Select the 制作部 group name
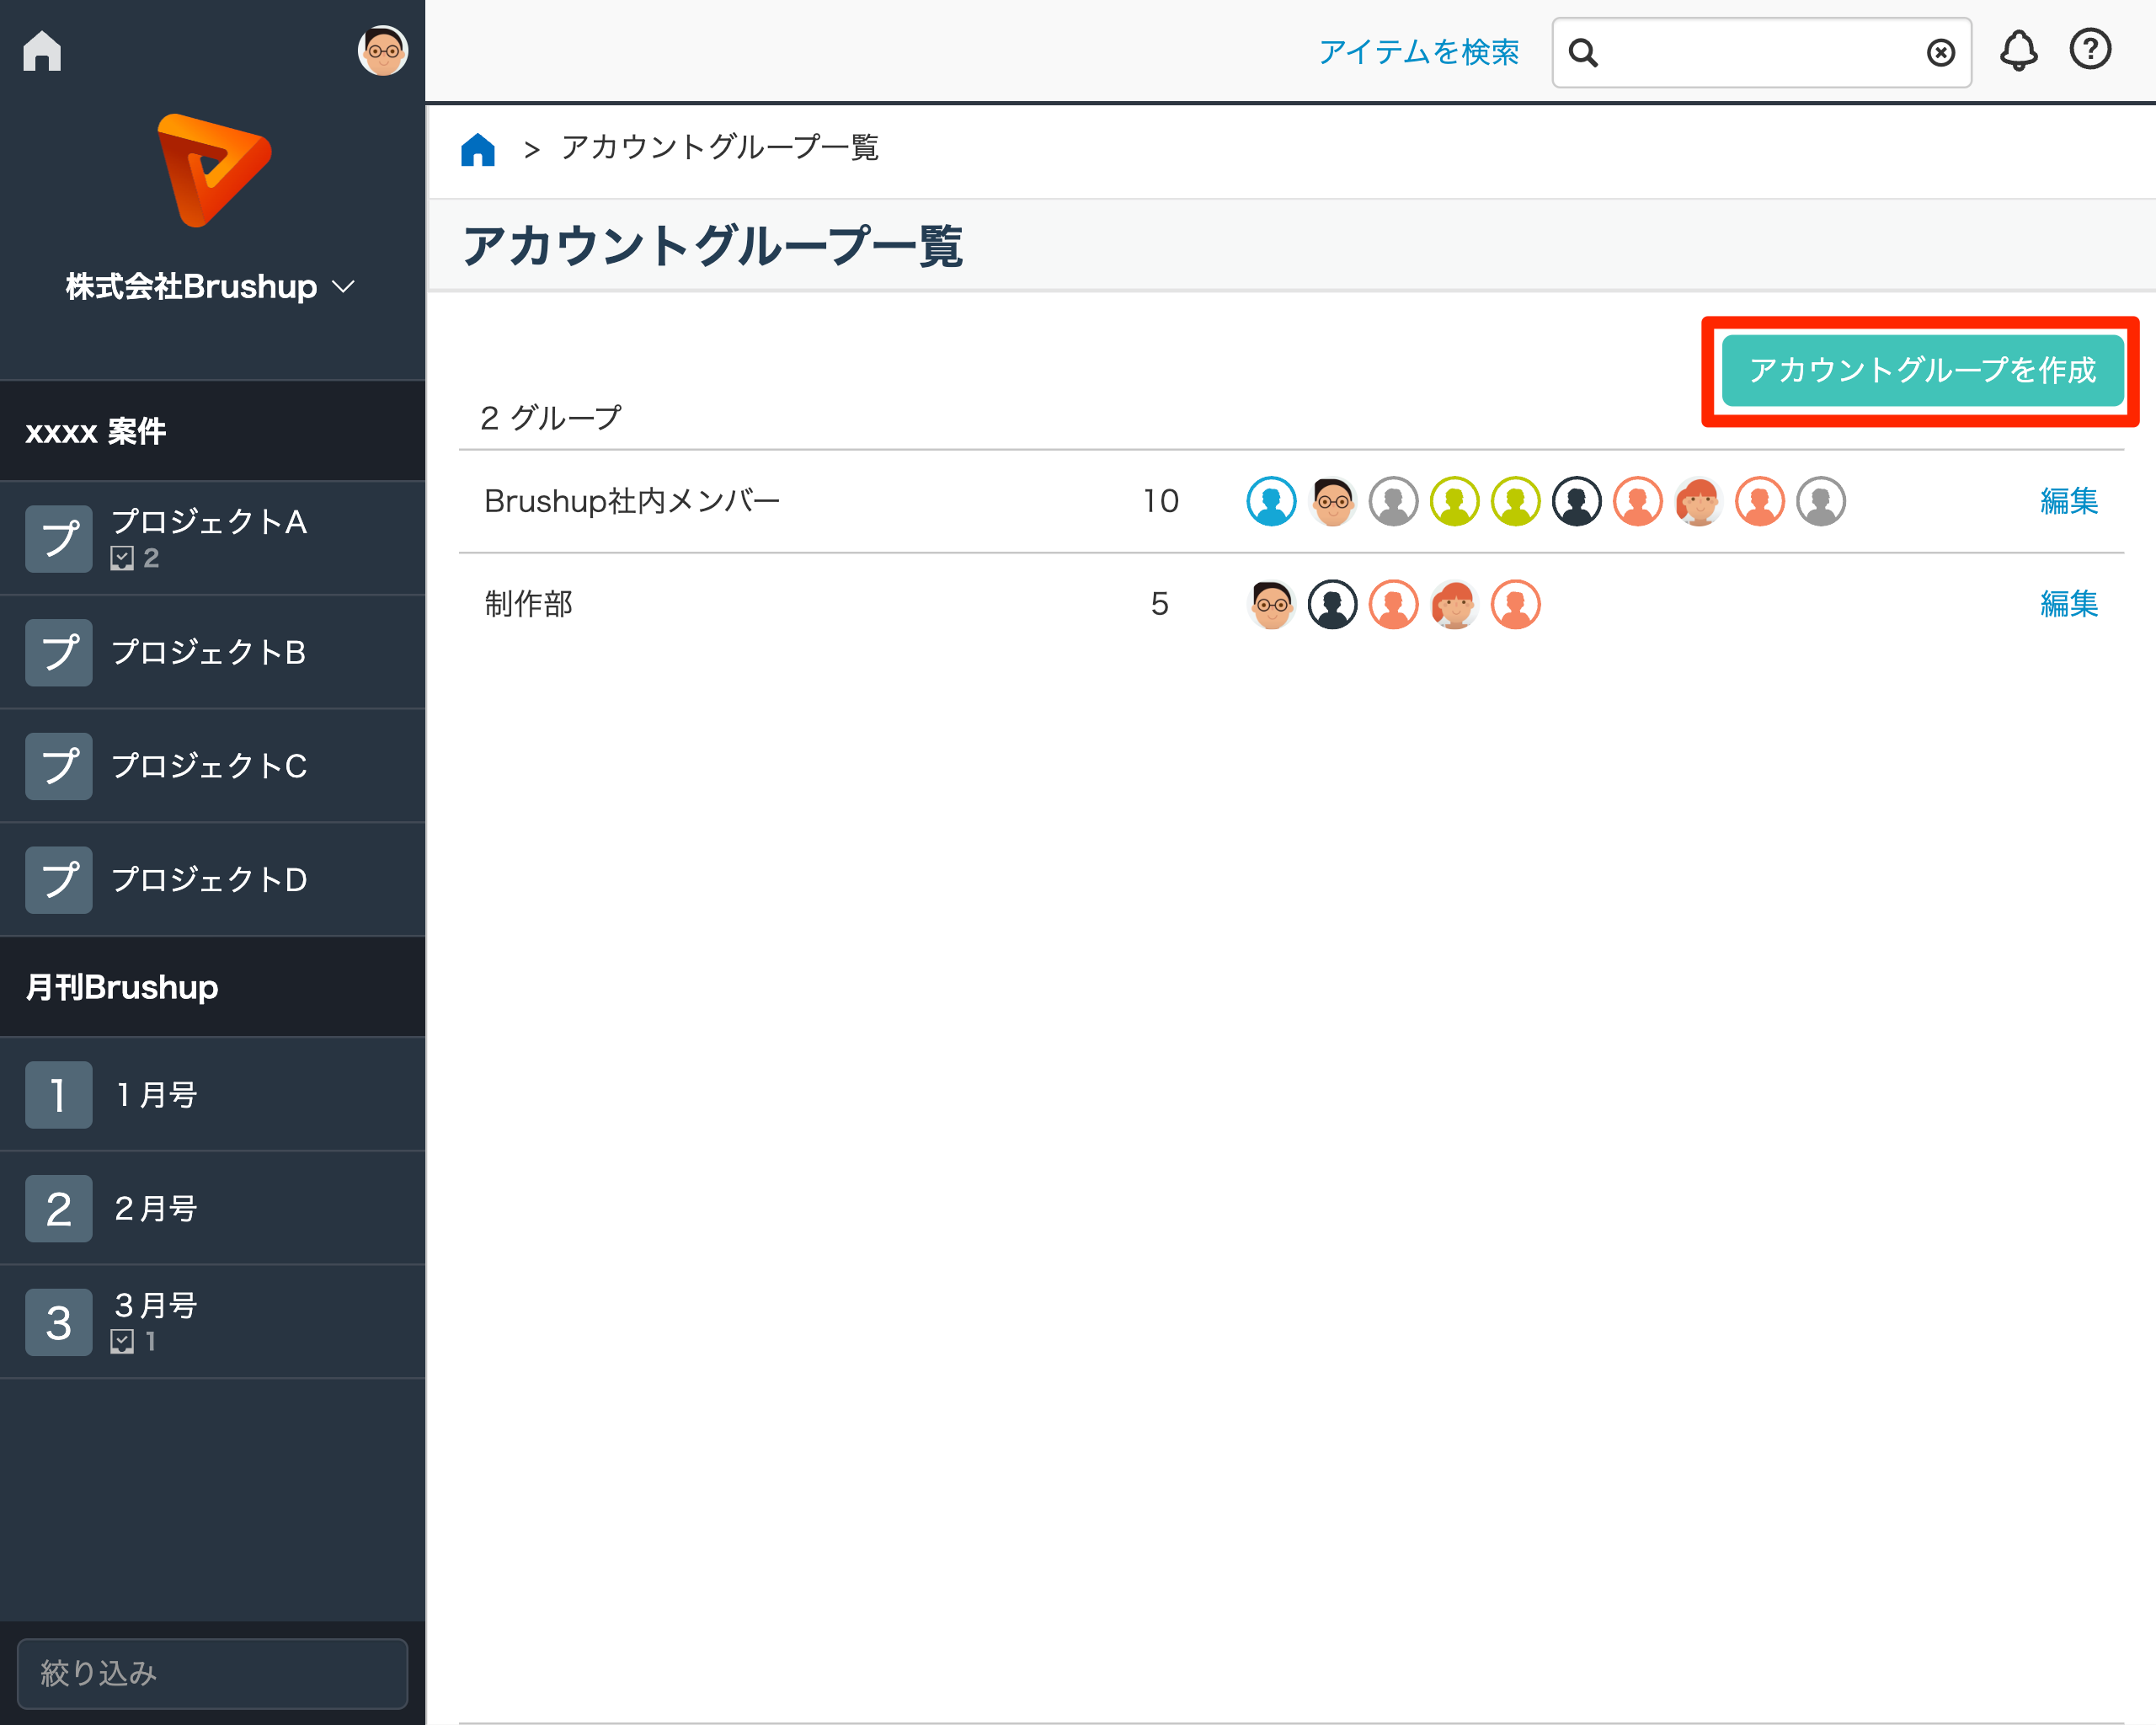This screenshot has height=1725, width=2156. [528, 604]
